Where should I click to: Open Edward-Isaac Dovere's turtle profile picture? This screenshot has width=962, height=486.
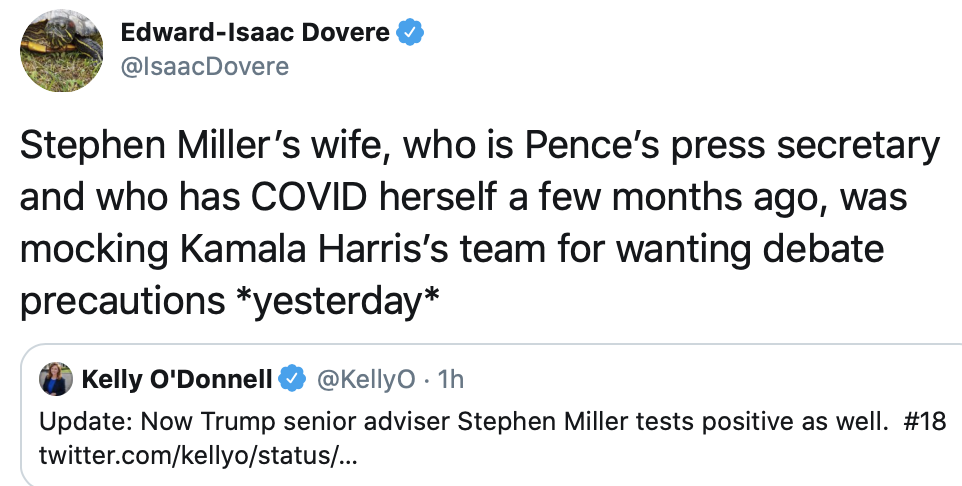pyautogui.click(x=62, y=50)
